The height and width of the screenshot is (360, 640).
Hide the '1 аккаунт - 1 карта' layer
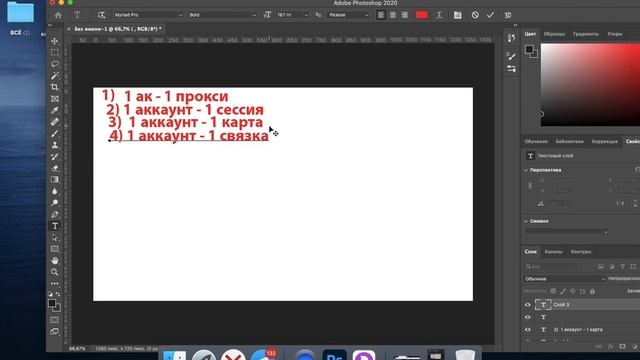click(528, 330)
